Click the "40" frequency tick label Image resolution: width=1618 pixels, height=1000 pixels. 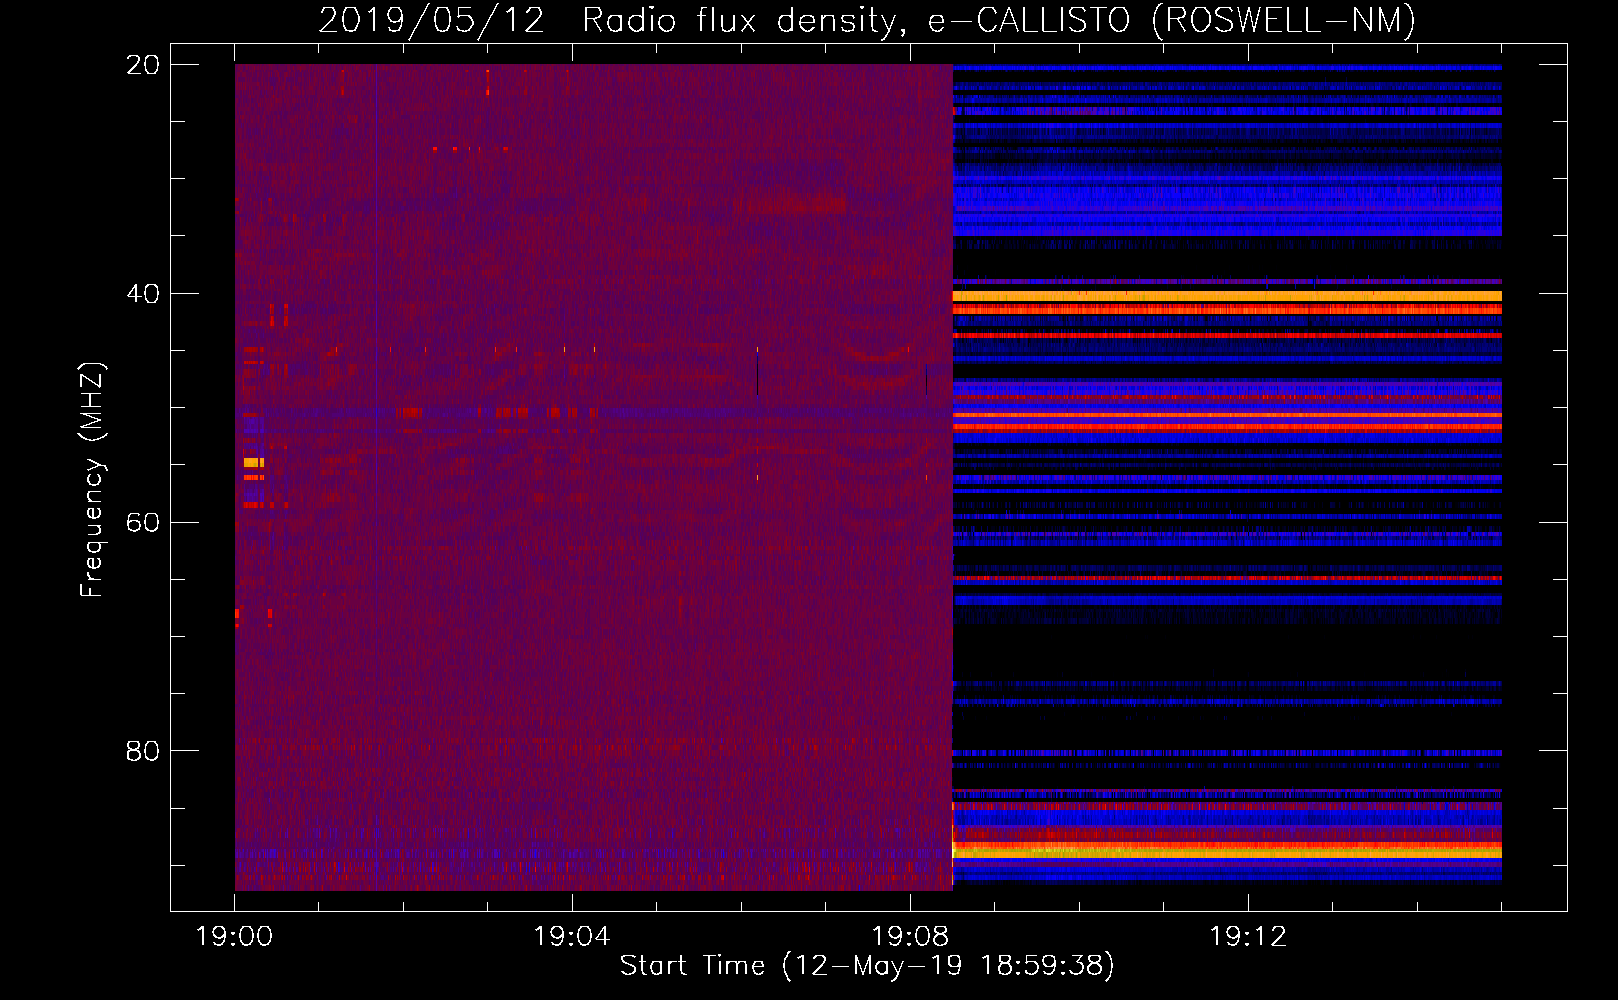click(143, 294)
